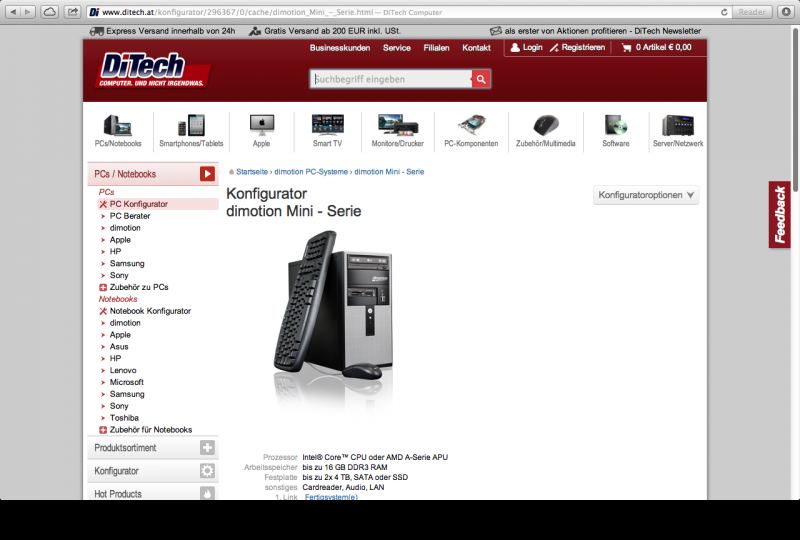Open Microsoft notebooks link
This screenshot has height=540, width=800.
(x=127, y=382)
